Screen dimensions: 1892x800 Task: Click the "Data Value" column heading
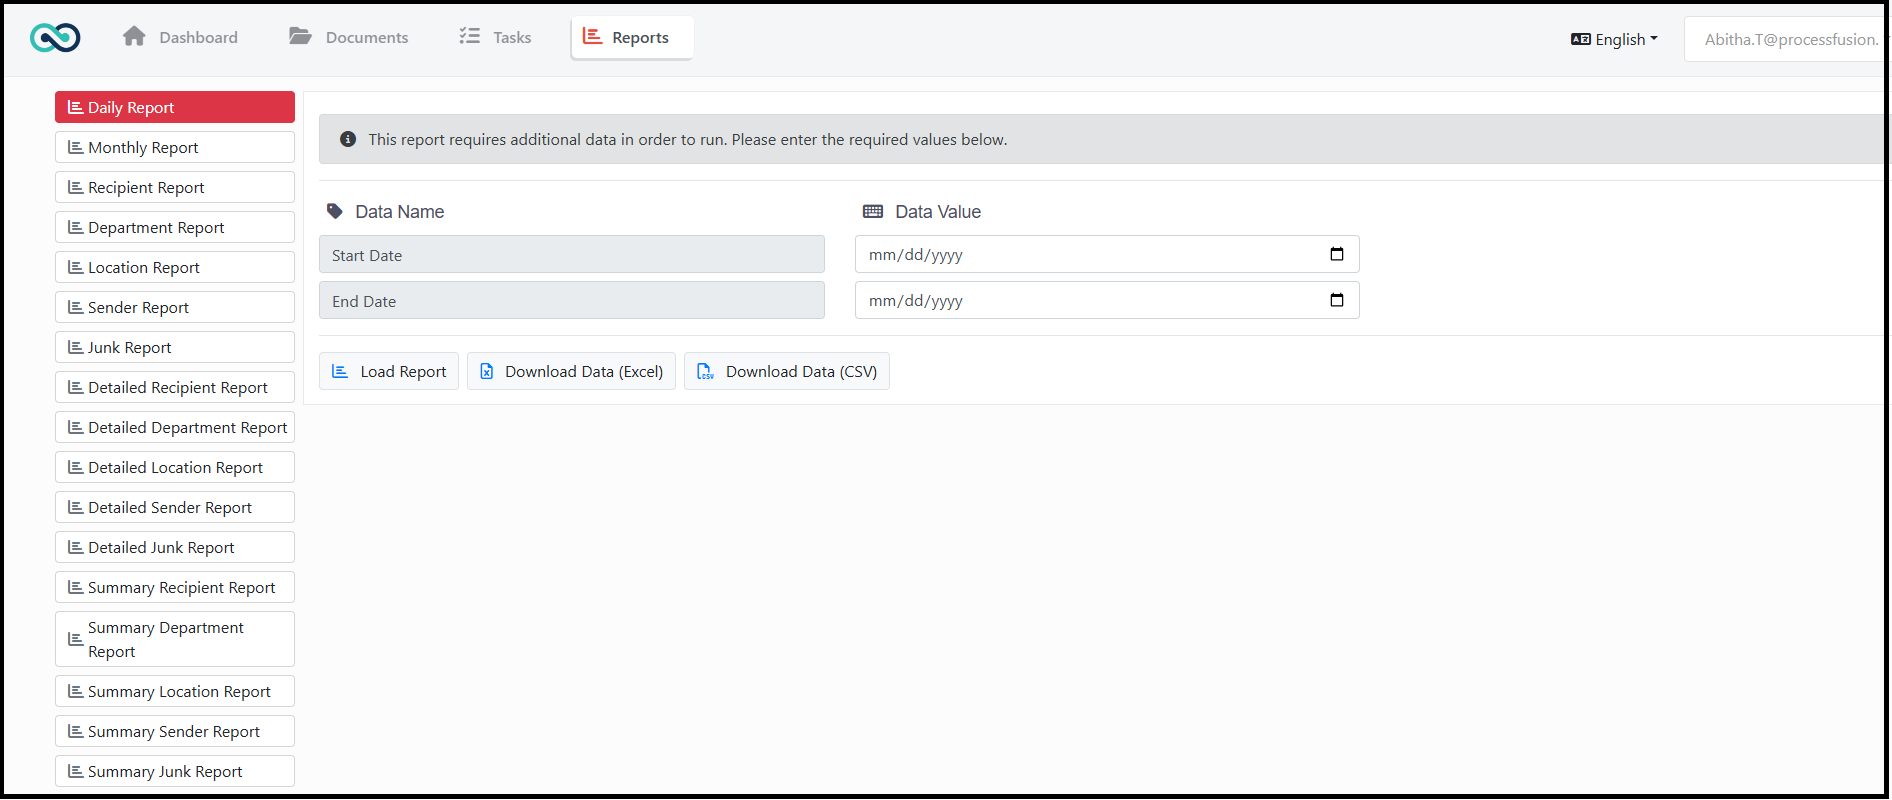coord(938,211)
